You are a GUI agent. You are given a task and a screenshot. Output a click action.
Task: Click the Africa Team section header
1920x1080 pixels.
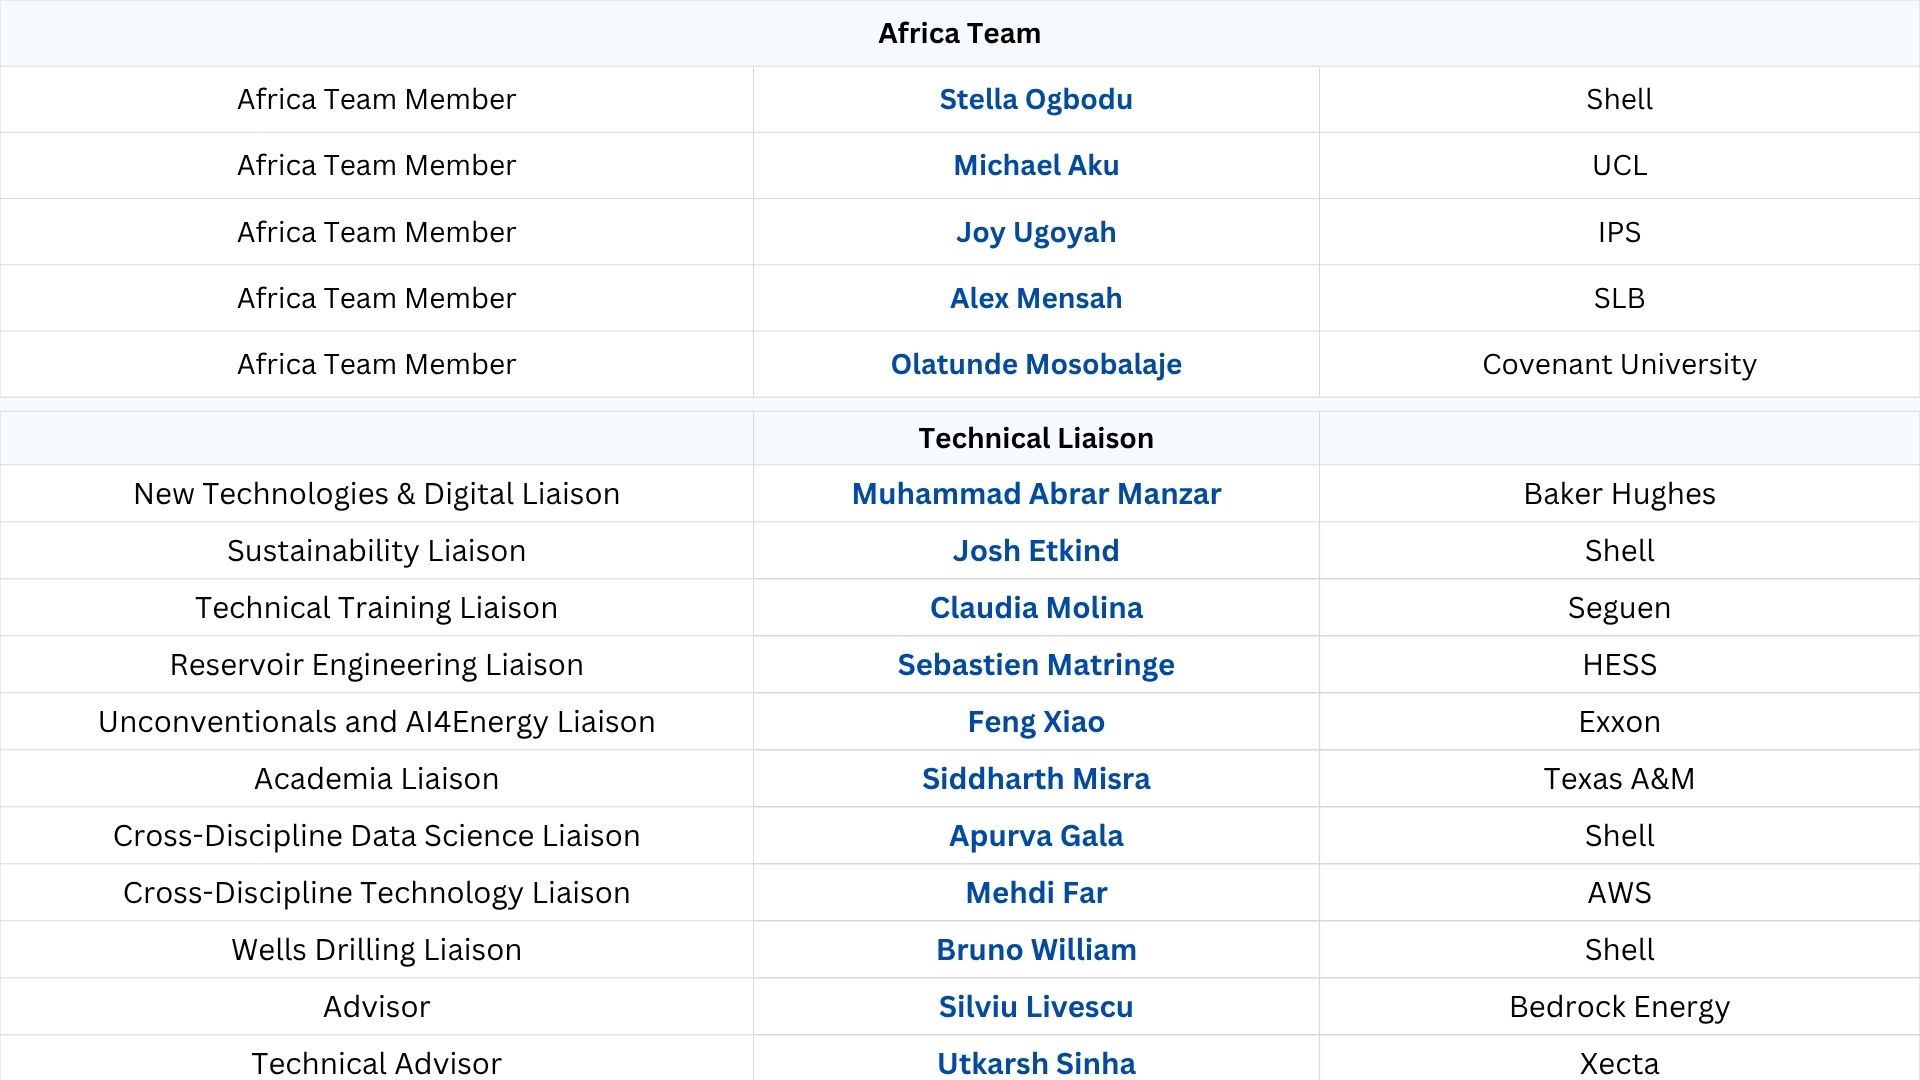point(959,34)
